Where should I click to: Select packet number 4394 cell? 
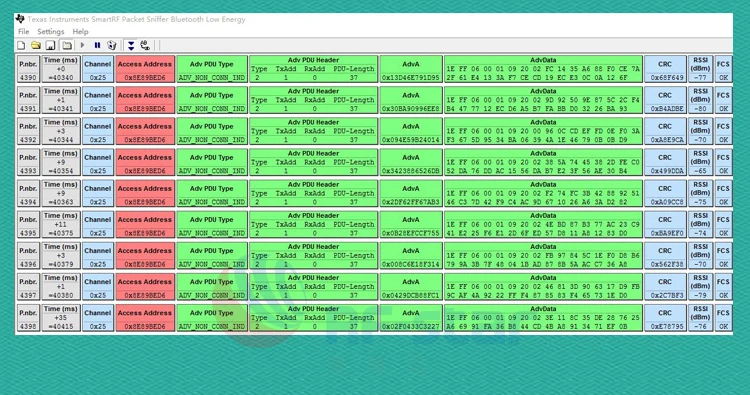click(28, 193)
